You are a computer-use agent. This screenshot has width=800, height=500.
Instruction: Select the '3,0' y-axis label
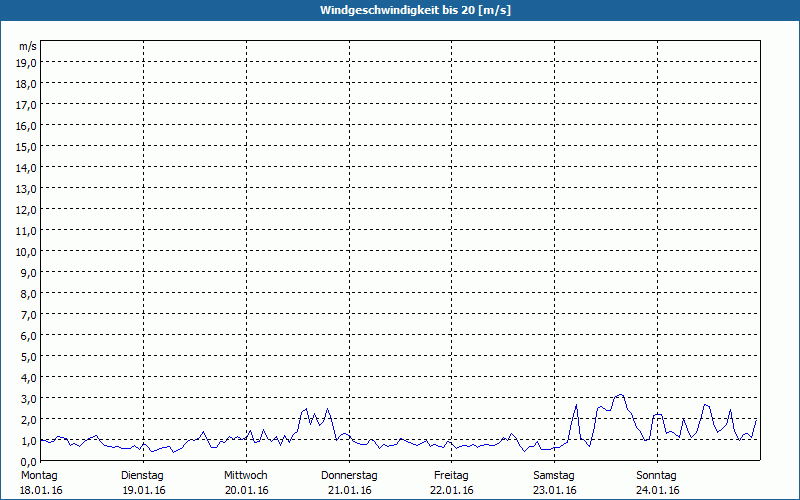[29, 398]
